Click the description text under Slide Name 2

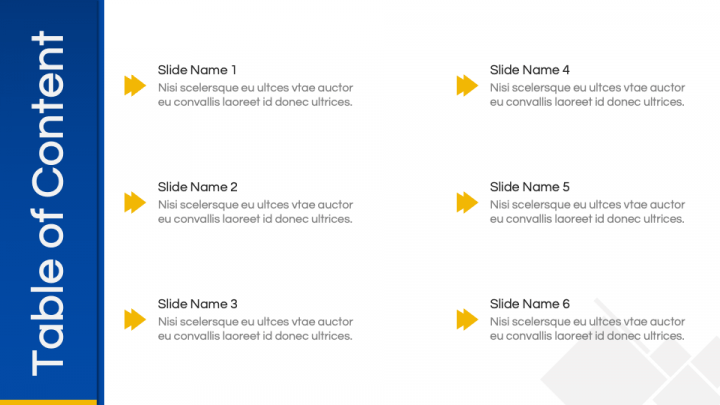[255, 212]
